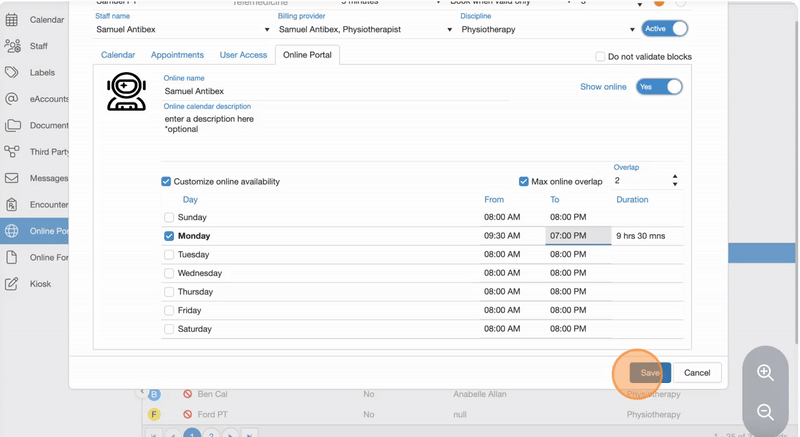
Task: Check Do not validate blocks box
Action: pyautogui.click(x=600, y=57)
